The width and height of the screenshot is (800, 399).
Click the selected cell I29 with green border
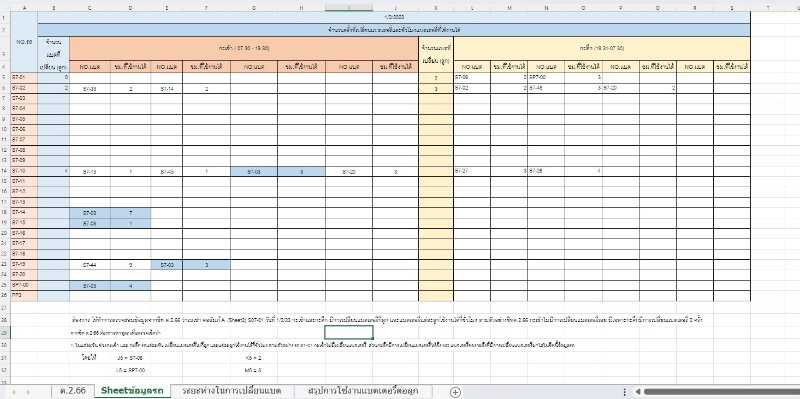pos(349,333)
